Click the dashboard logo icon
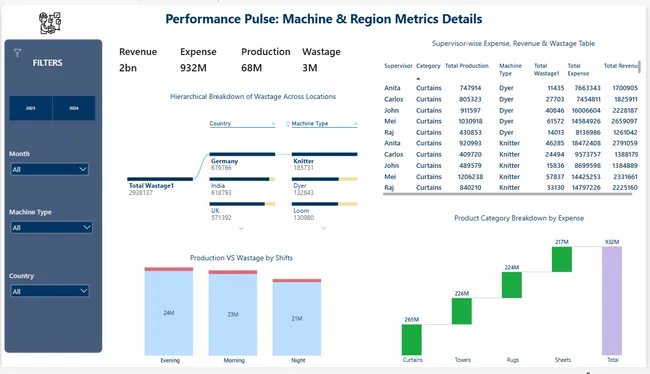 point(50,23)
